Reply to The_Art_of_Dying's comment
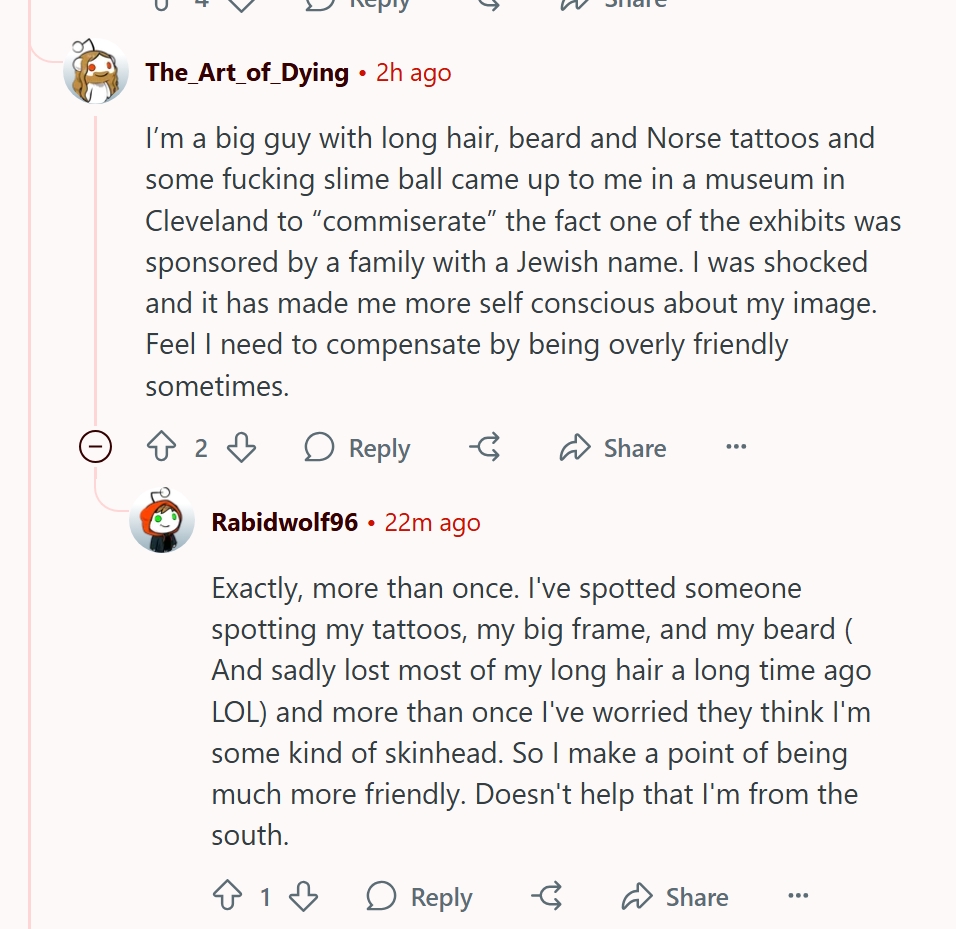This screenshot has height=929, width=956. click(x=357, y=448)
